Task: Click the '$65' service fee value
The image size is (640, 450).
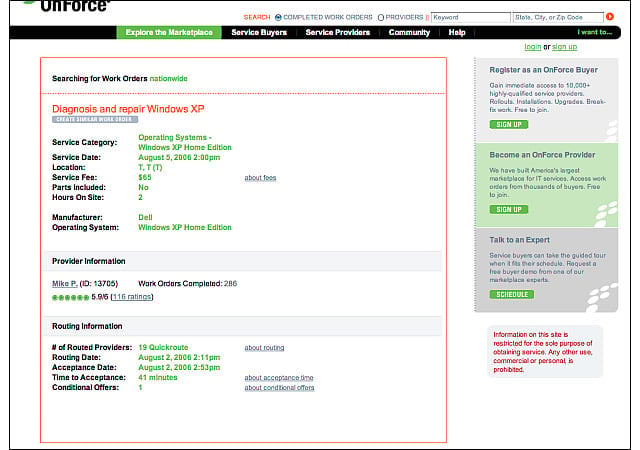Action: (145, 178)
